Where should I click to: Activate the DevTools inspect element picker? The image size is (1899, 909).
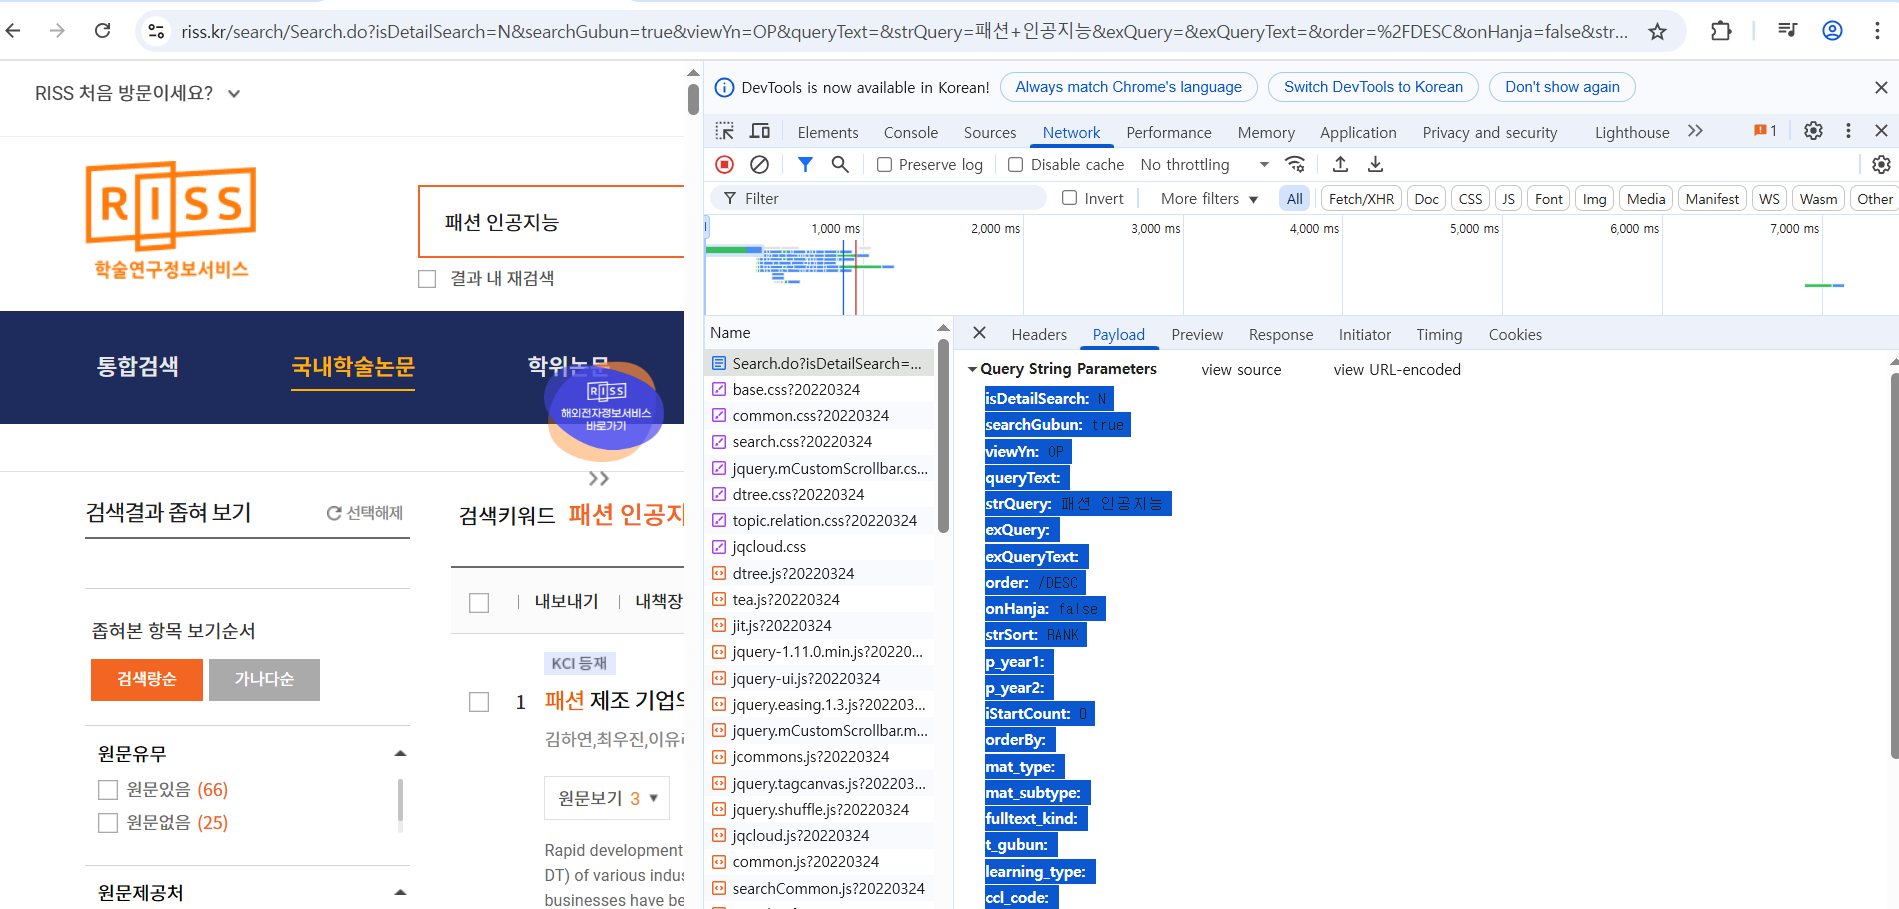pos(725,131)
